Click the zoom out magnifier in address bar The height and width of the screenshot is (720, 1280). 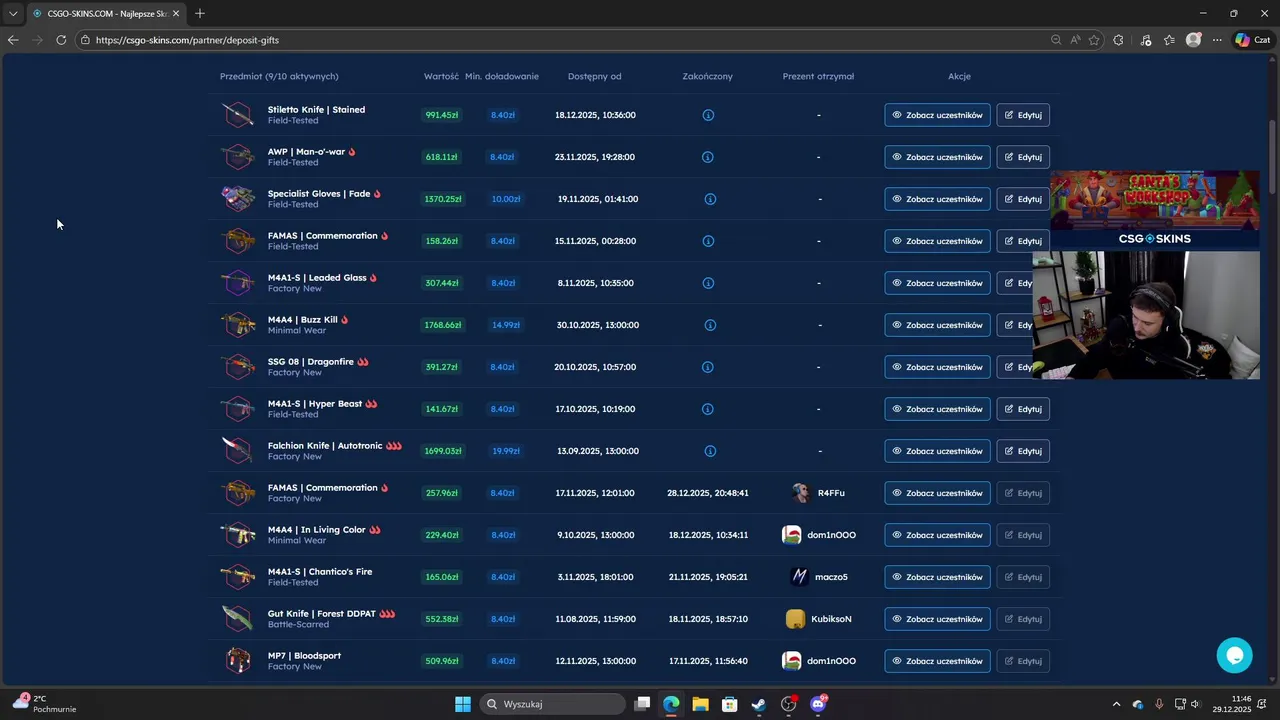tap(1056, 40)
